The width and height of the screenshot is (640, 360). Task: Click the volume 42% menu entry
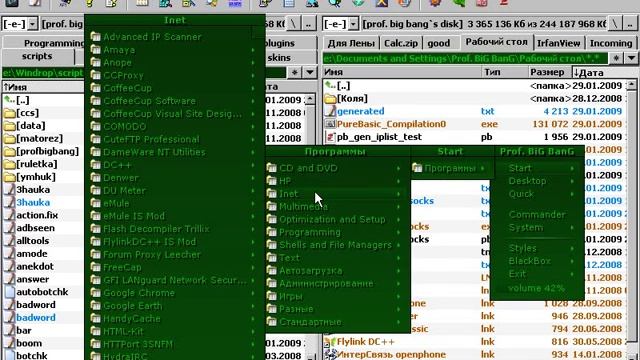536,289
